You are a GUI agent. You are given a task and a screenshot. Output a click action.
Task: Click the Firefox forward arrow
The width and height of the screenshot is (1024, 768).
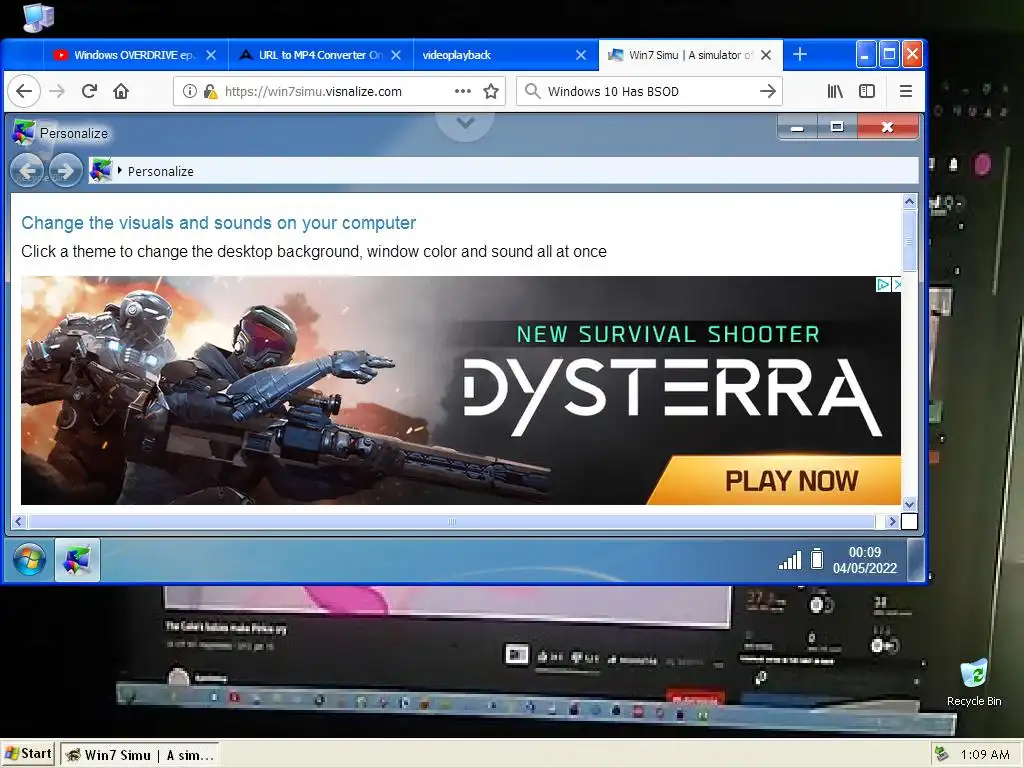[x=57, y=91]
